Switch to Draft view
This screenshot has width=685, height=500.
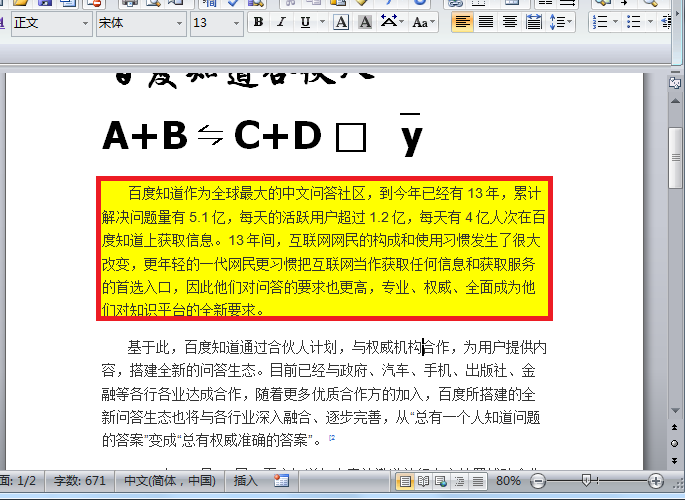pyautogui.click(x=478, y=482)
